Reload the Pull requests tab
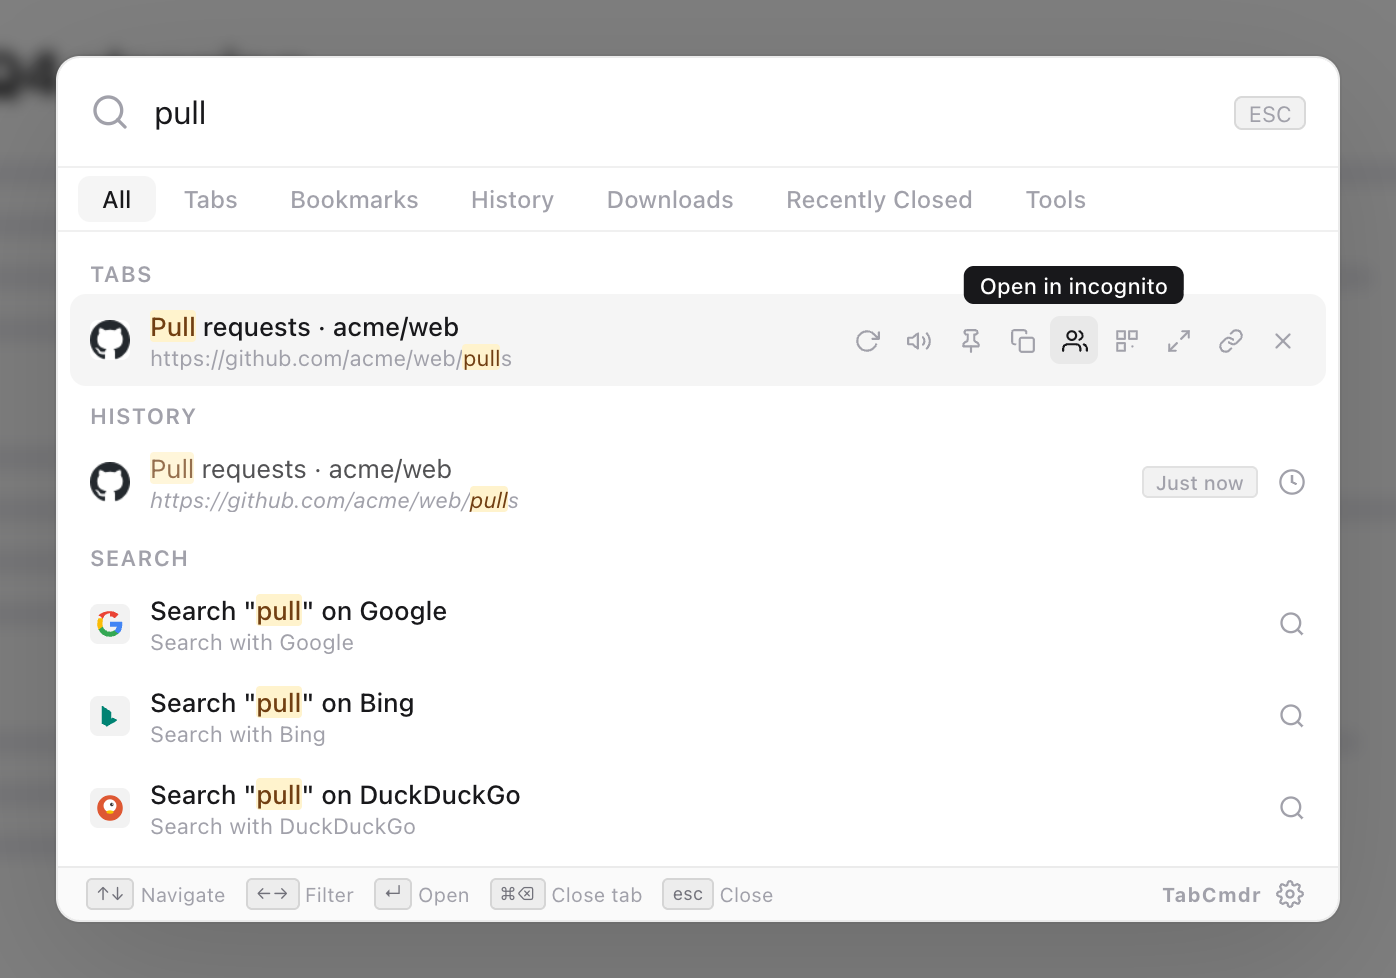Image resolution: width=1396 pixels, height=978 pixels. [x=867, y=341]
